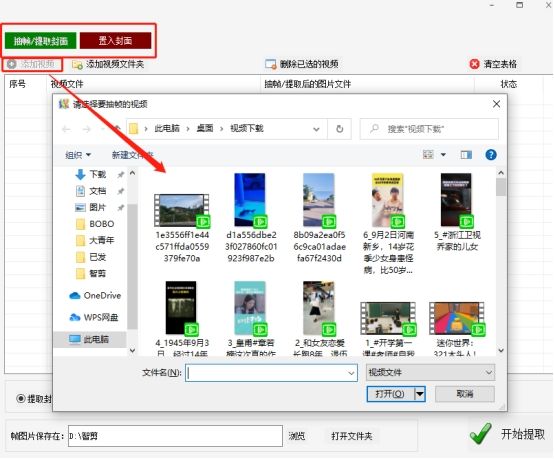The width and height of the screenshot is (554, 459).
Task: Click the green checkmark start extraction icon
Action: point(481,434)
